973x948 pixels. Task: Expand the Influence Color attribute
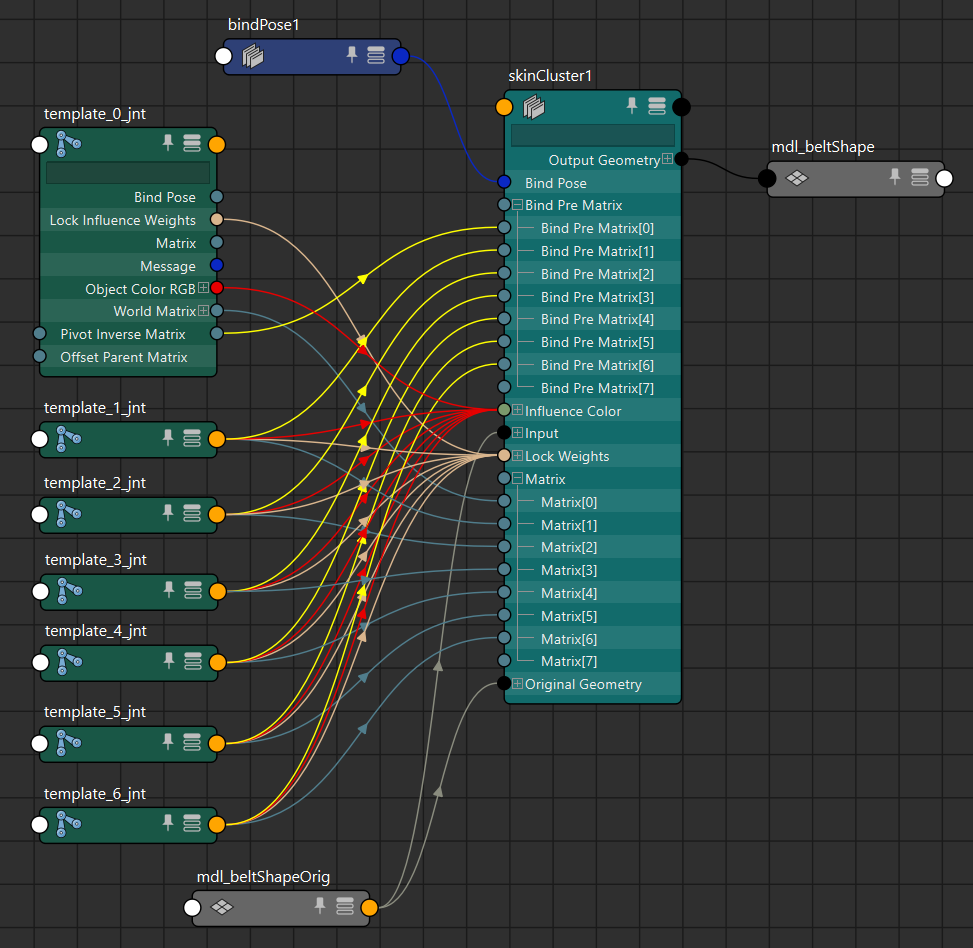(x=517, y=410)
